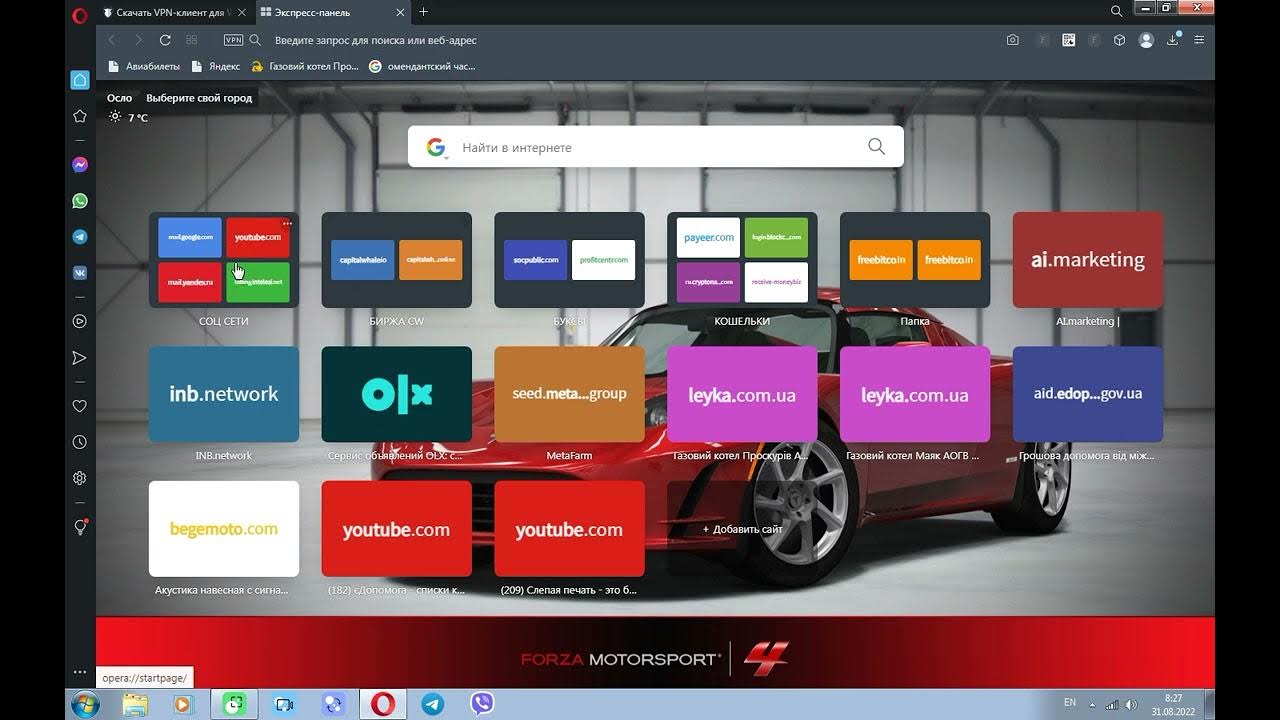Open the 'омендантский час...' bookmark

click(x=423, y=66)
